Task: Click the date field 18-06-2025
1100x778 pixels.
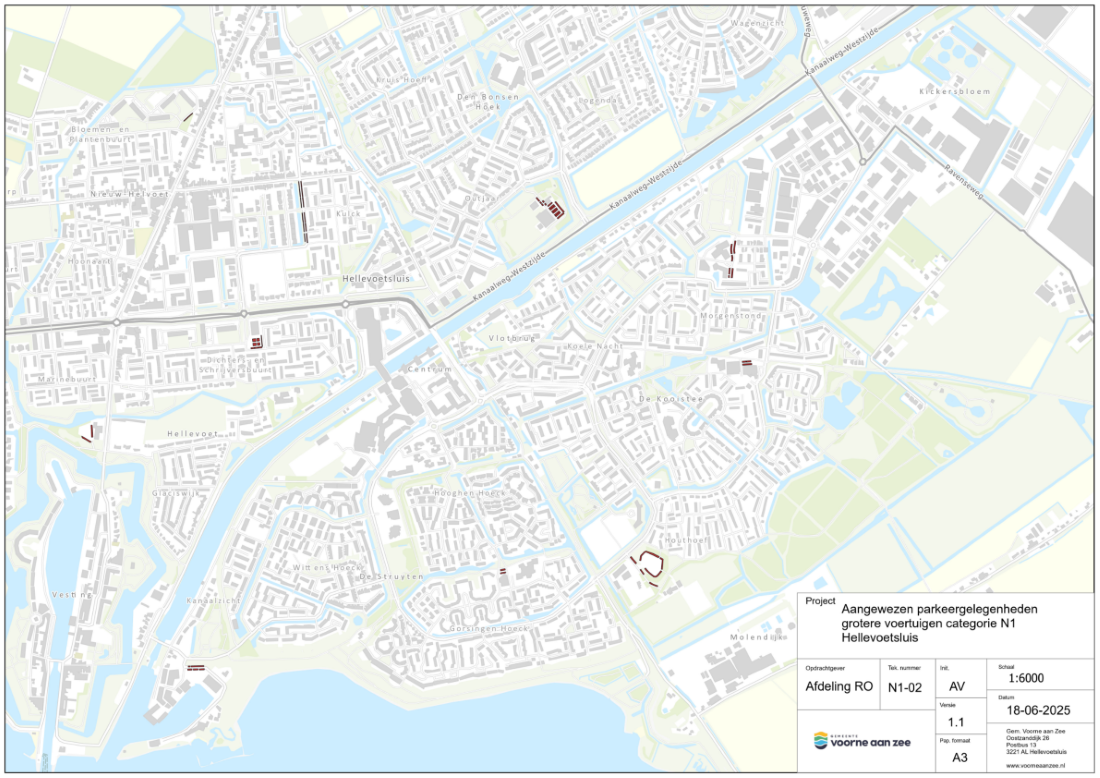Action: (1037, 710)
